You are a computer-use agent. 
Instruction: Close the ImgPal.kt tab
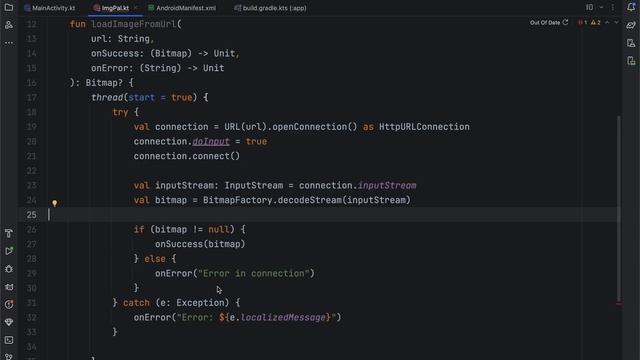136,8
